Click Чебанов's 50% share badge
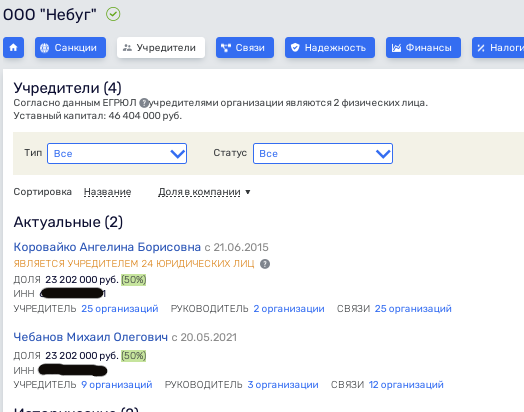The width and height of the screenshot is (524, 412). (x=134, y=356)
